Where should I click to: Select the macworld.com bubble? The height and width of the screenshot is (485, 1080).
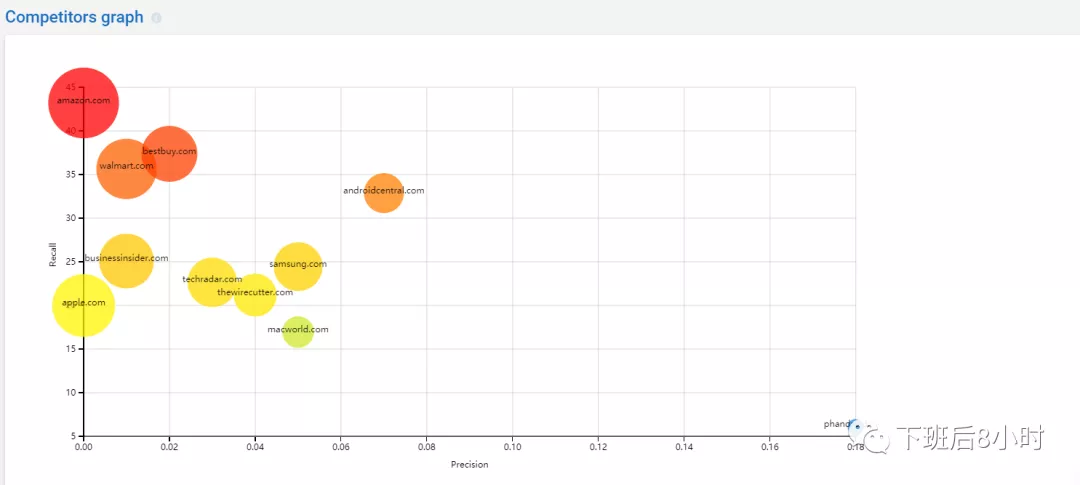coord(298,332)
